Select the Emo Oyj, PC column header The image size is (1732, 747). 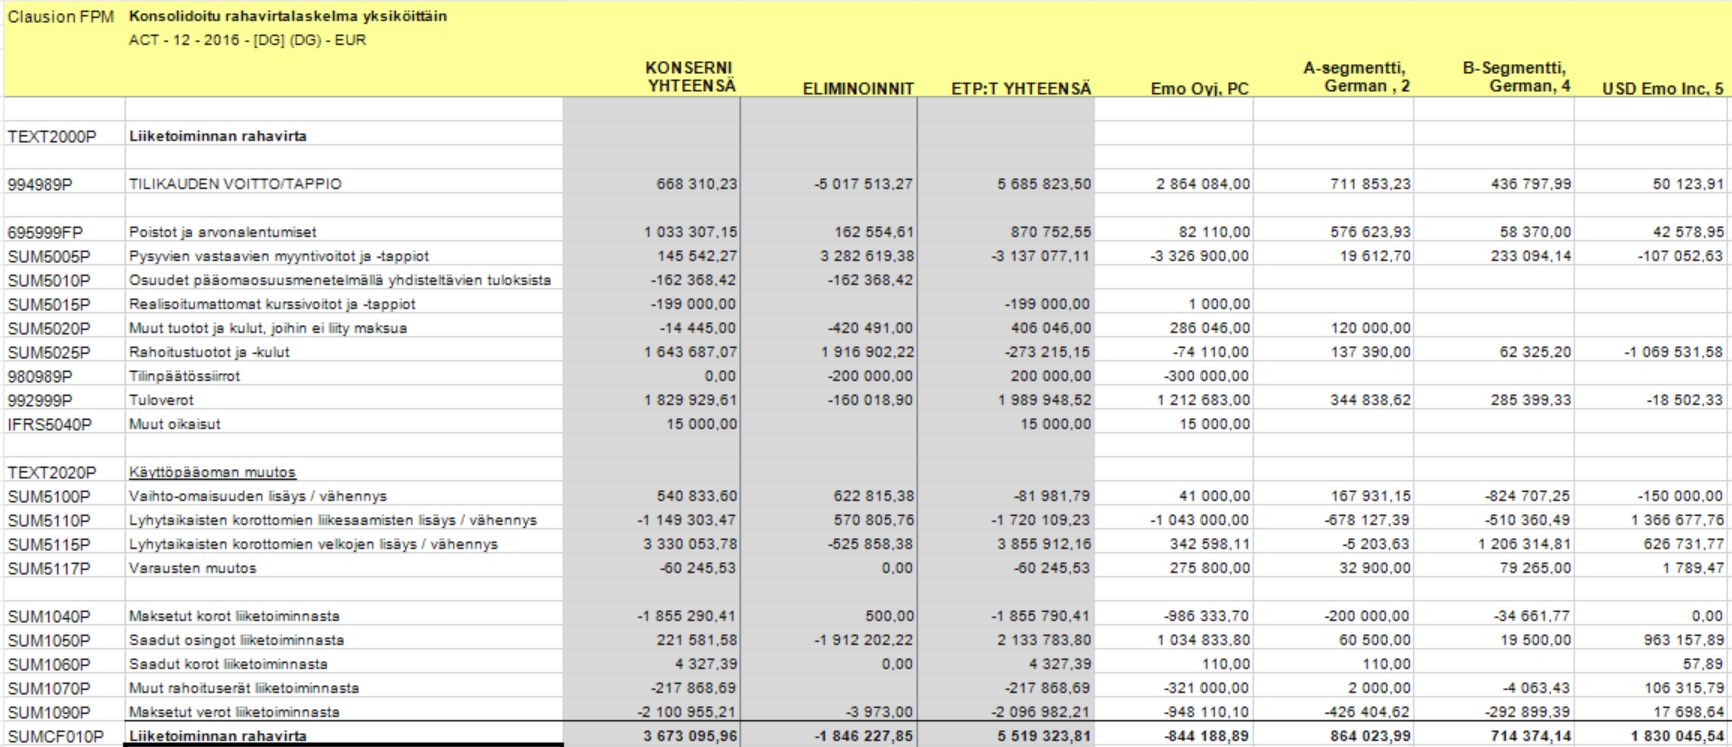coord(1199,88)
